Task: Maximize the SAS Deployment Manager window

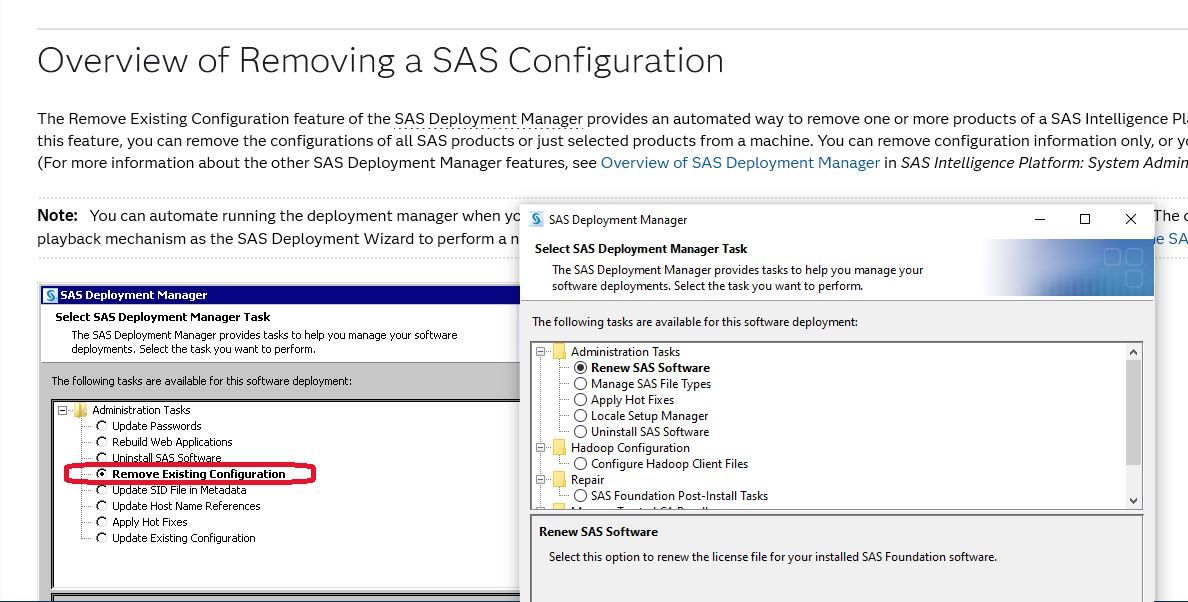Action: pos(1085,220)
